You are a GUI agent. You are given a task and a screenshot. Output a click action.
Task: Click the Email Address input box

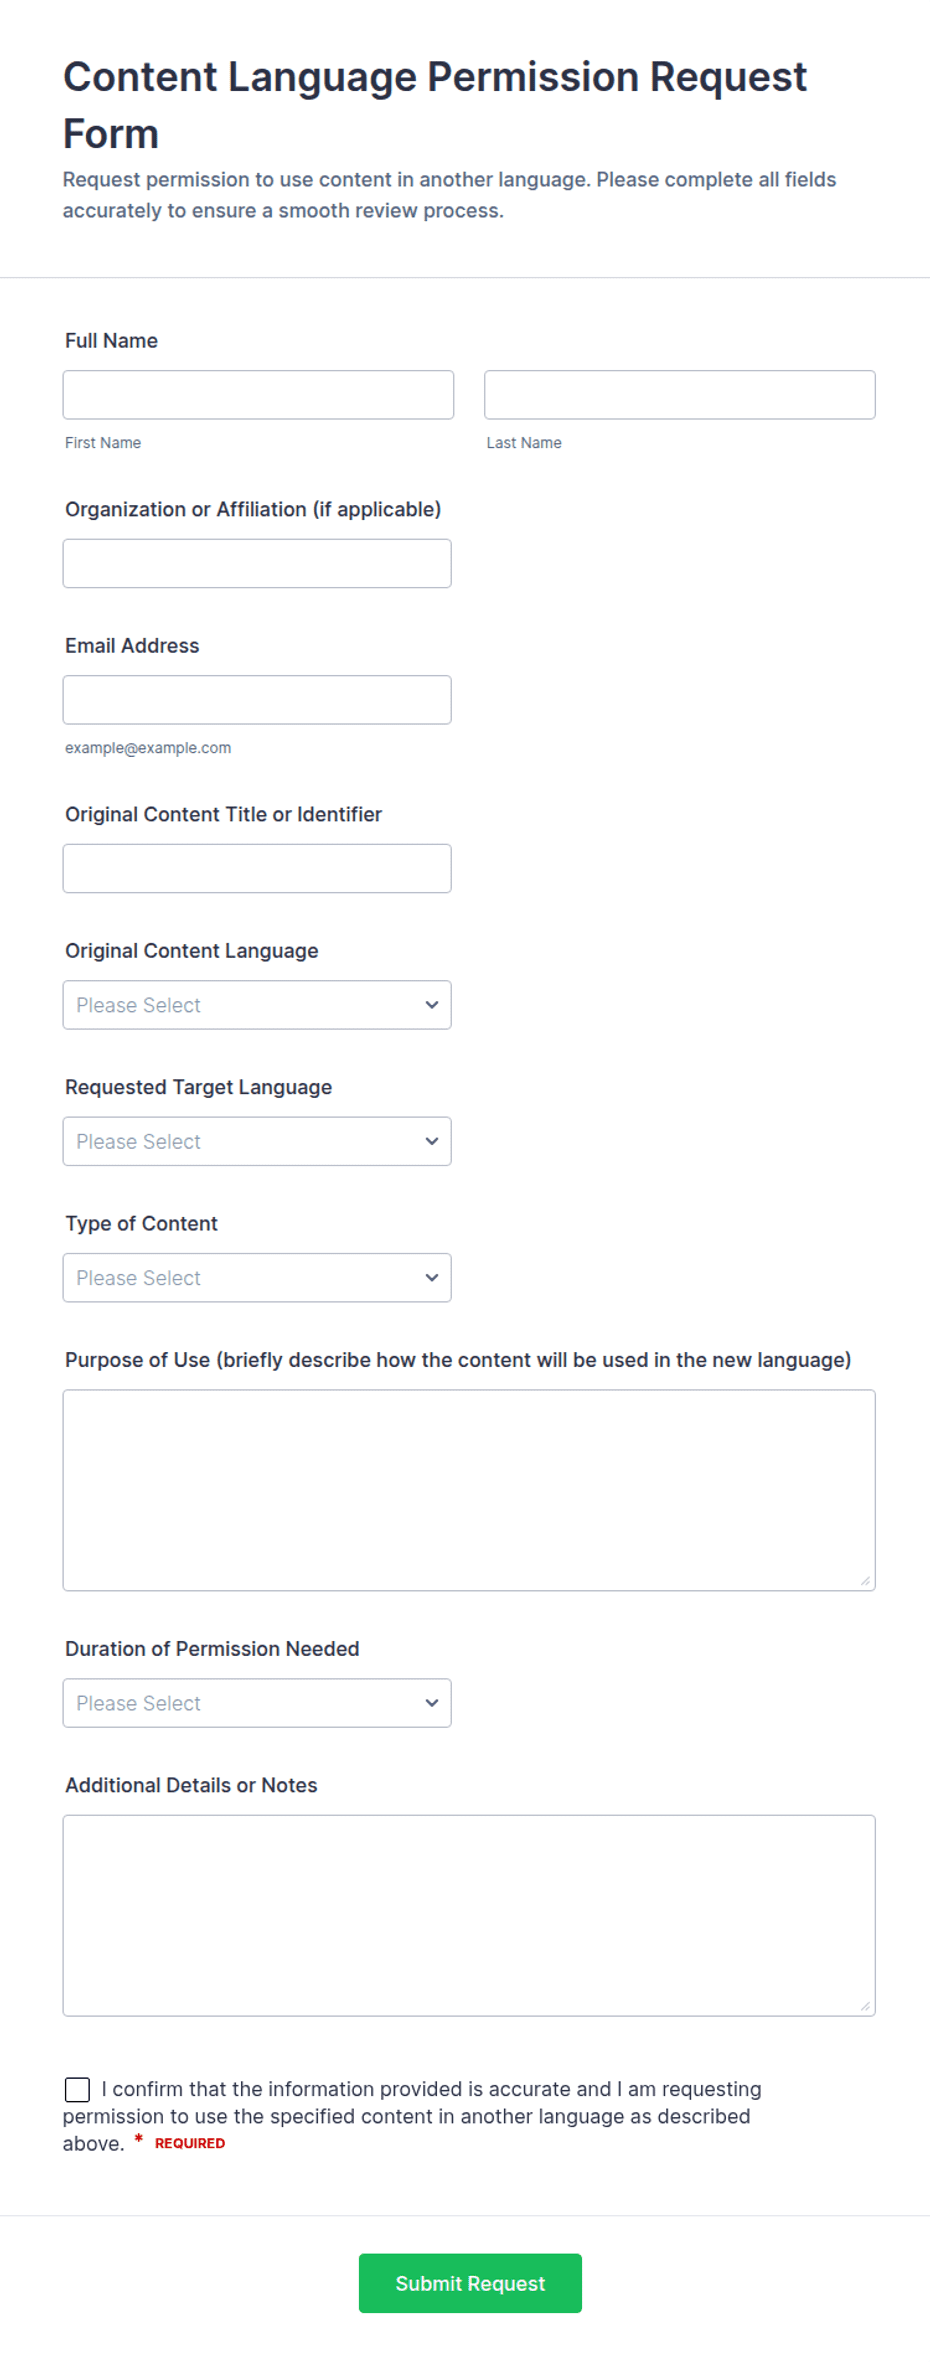pos(257,700)
